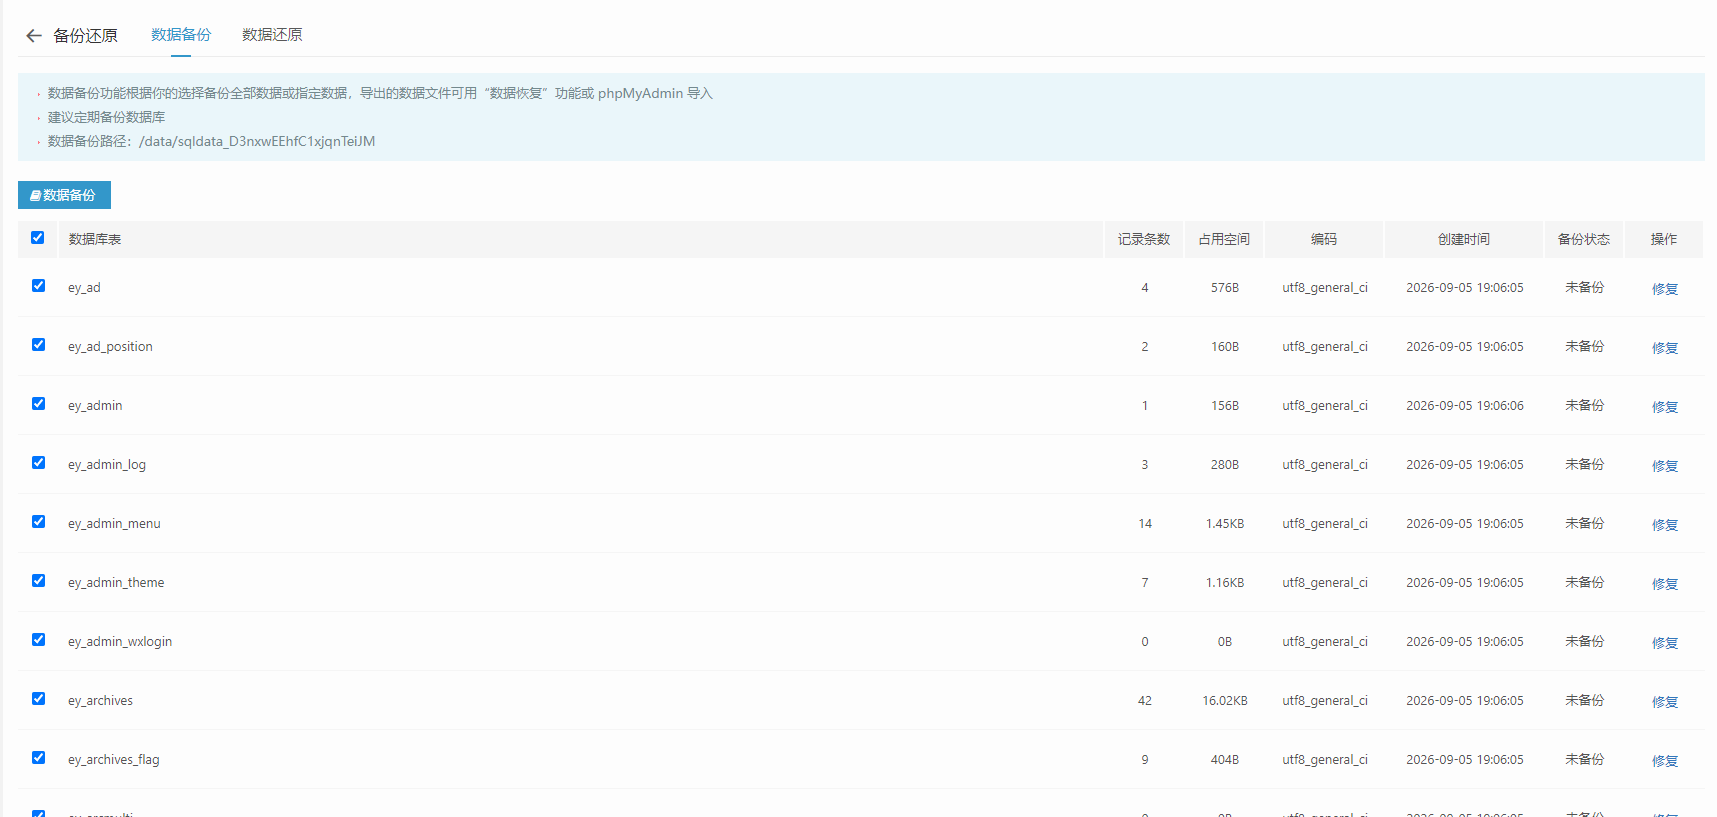
Task: Click the ey_archives table name
Action: (100, 701)
